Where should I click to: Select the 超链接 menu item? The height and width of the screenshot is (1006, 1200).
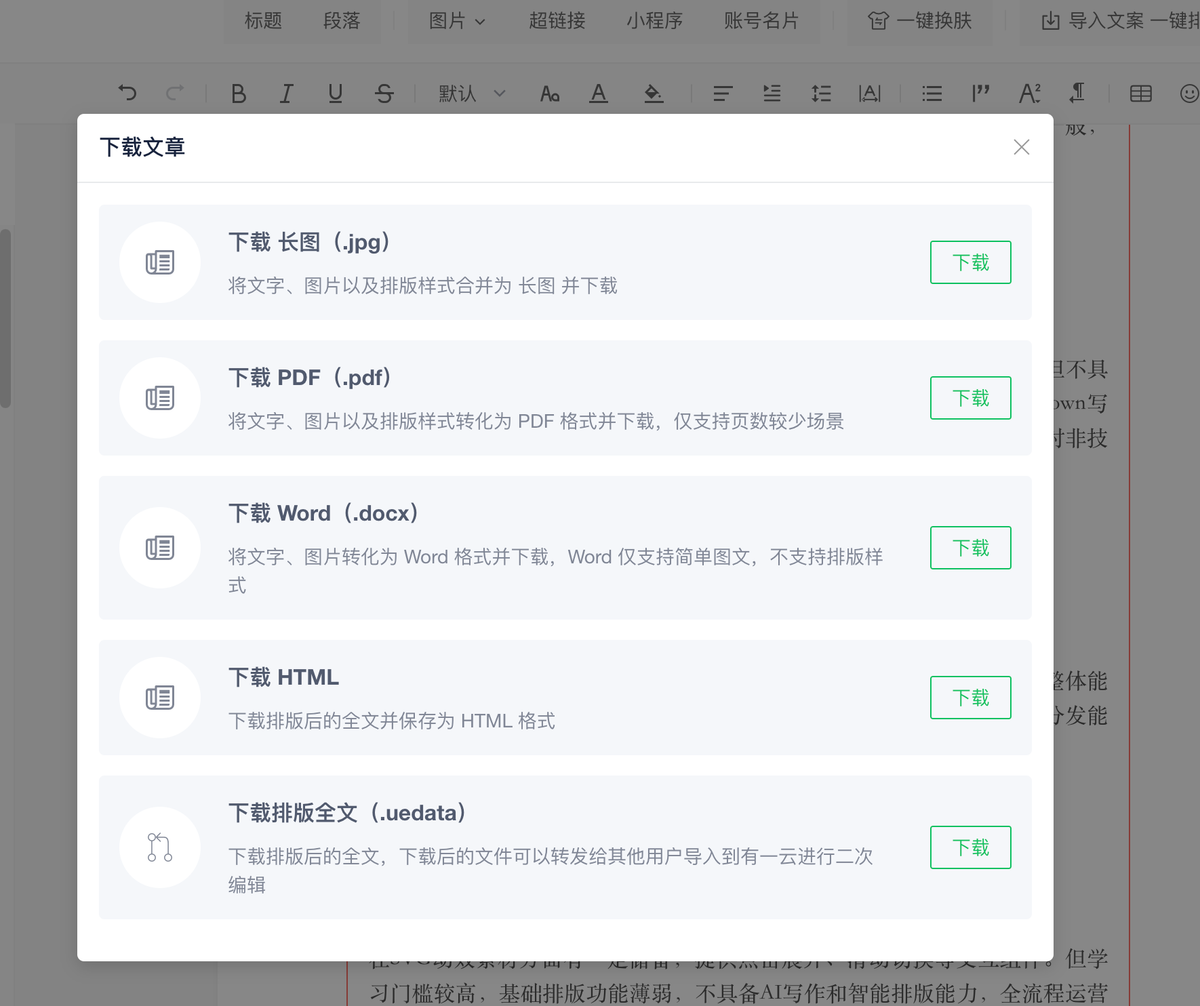click(x=557, y=20)
